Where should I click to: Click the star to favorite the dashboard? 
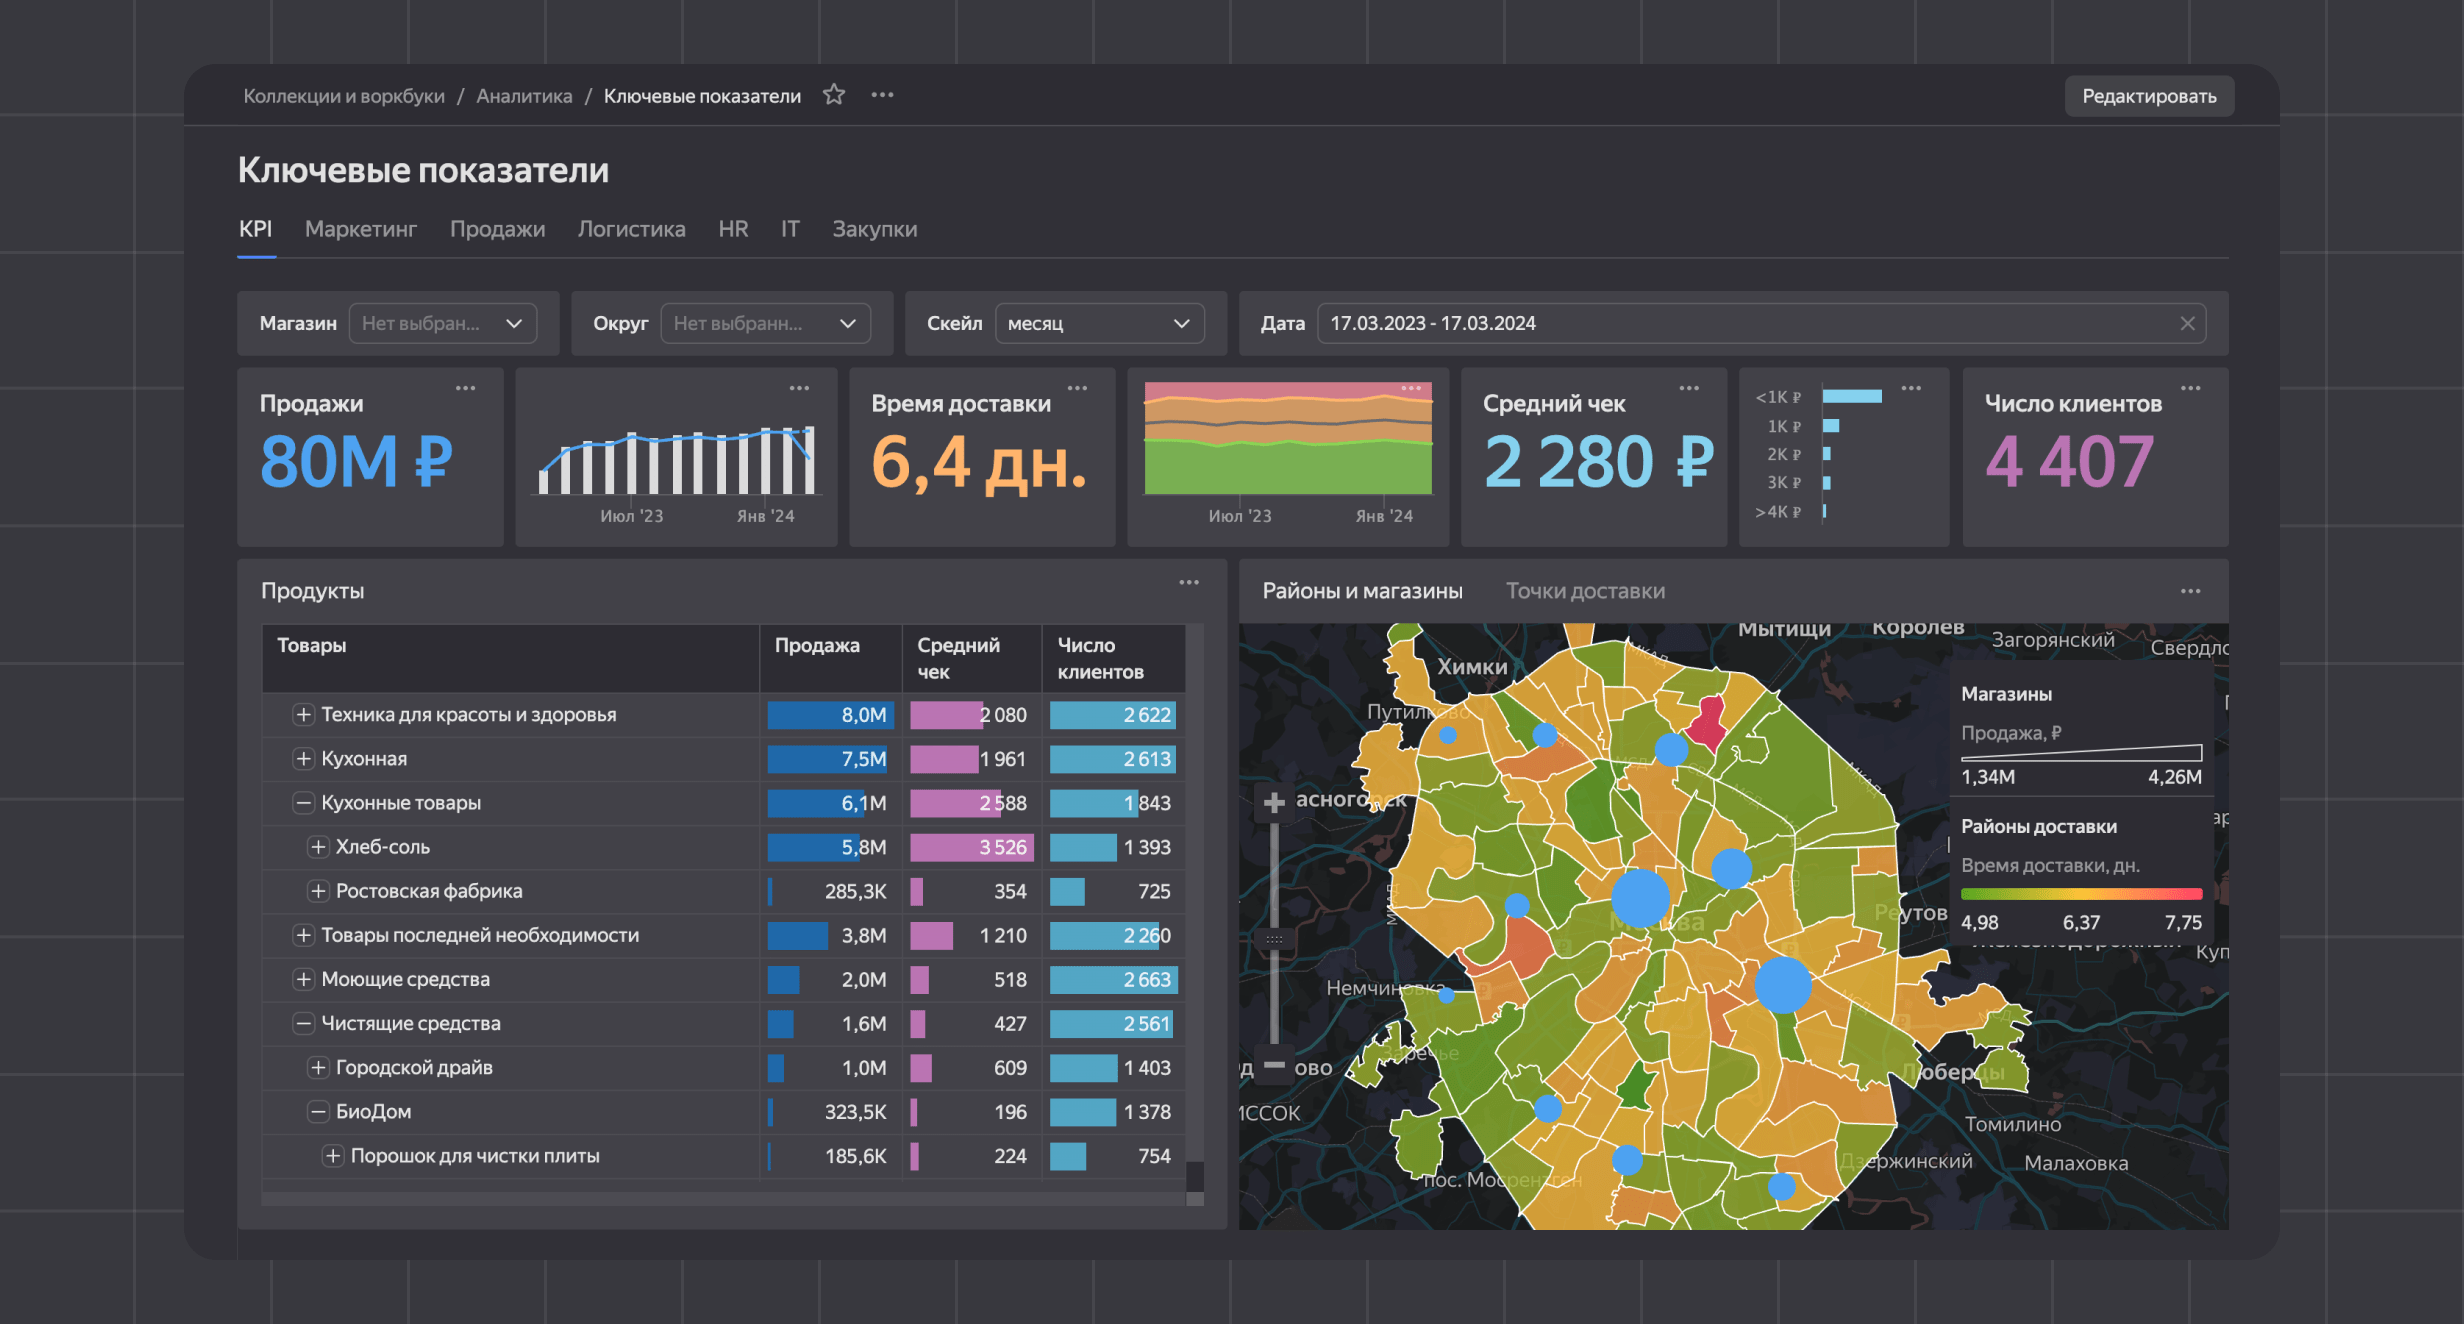tap(833, 95)
